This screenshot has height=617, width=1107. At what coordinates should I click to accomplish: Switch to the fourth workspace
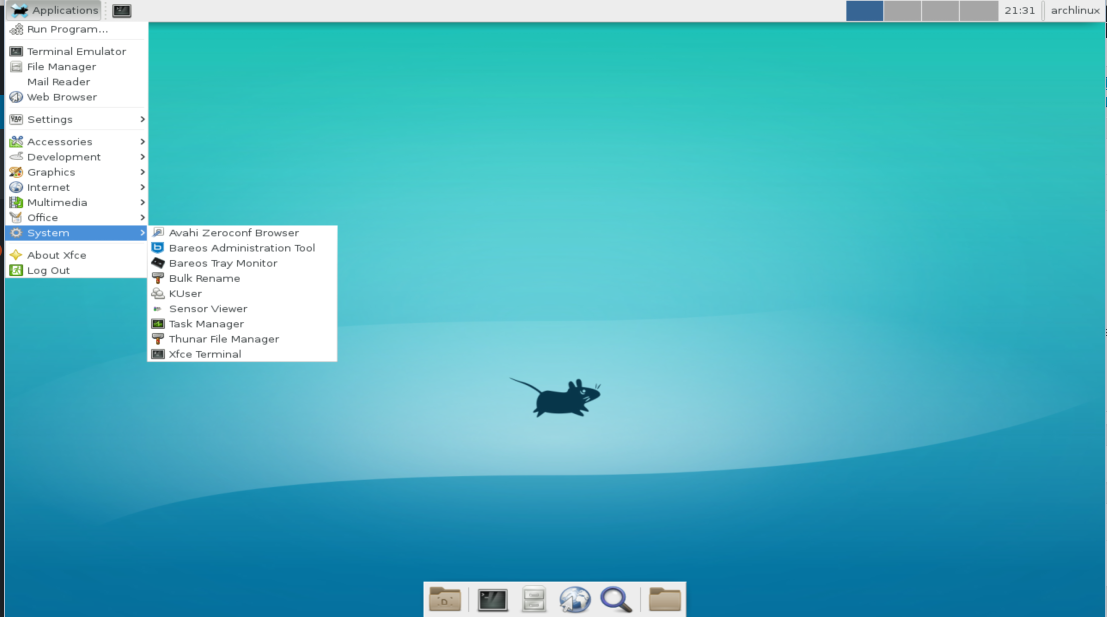(979, 11)
